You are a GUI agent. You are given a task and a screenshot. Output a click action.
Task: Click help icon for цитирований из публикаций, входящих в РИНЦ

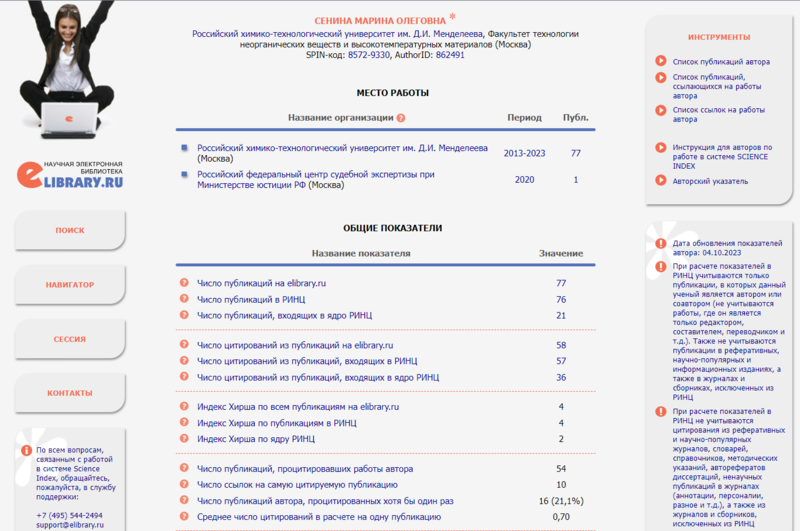184,361
